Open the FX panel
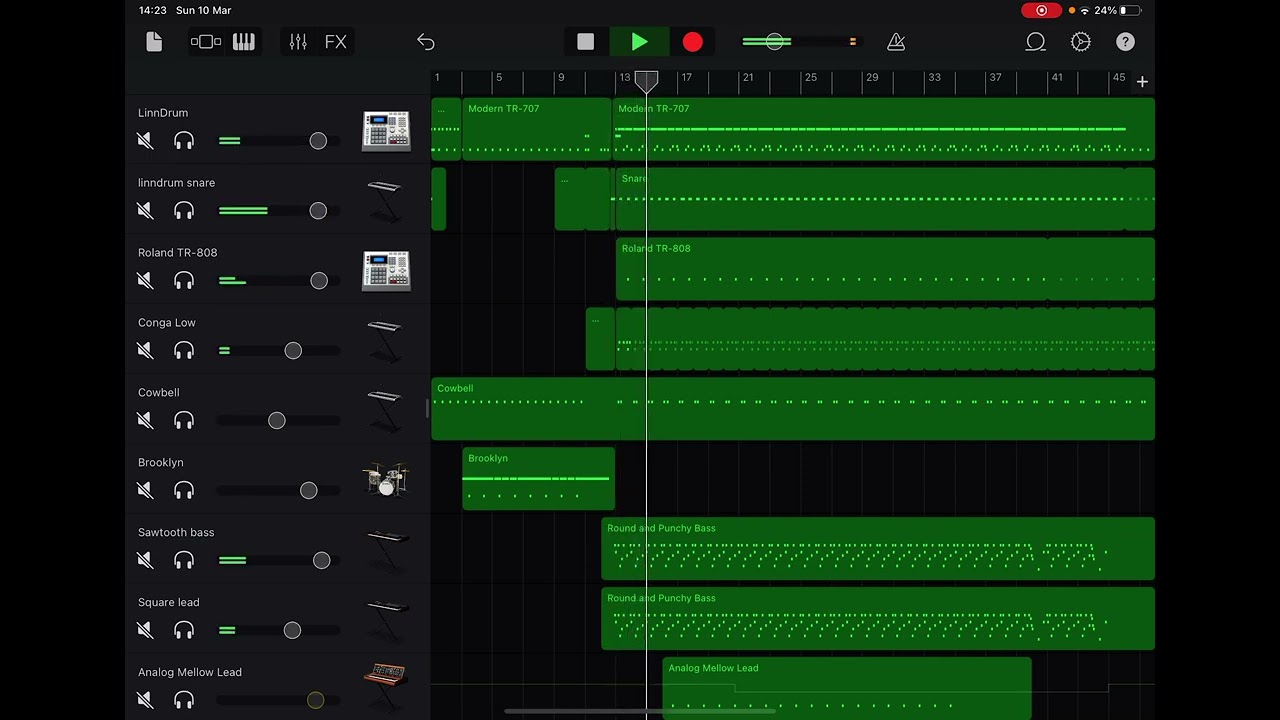This screenshot has height=720, width=1280. [336, 42]
